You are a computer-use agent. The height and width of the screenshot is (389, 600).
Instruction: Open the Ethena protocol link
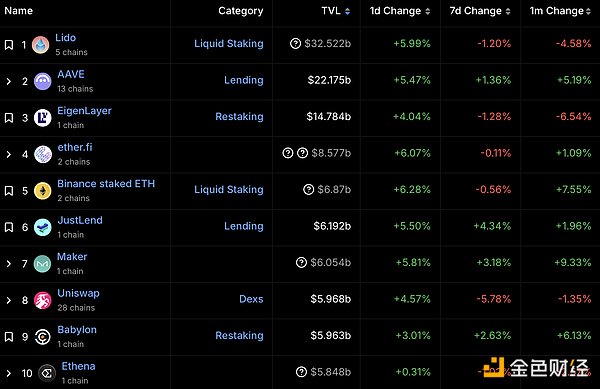[x=78, y=366]
